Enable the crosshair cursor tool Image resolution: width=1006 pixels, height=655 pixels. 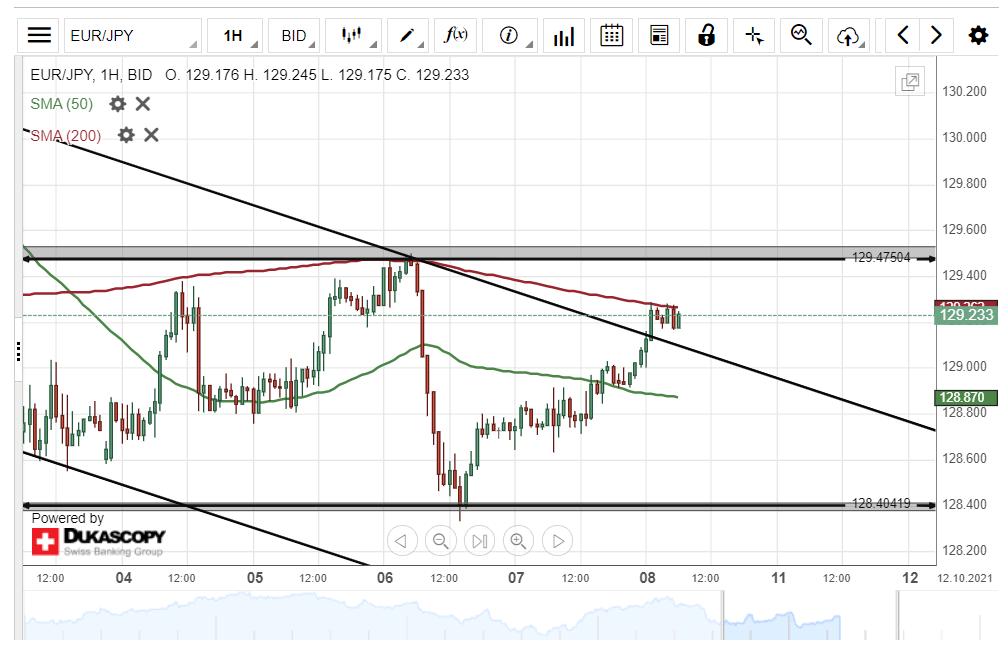(754, 35)
